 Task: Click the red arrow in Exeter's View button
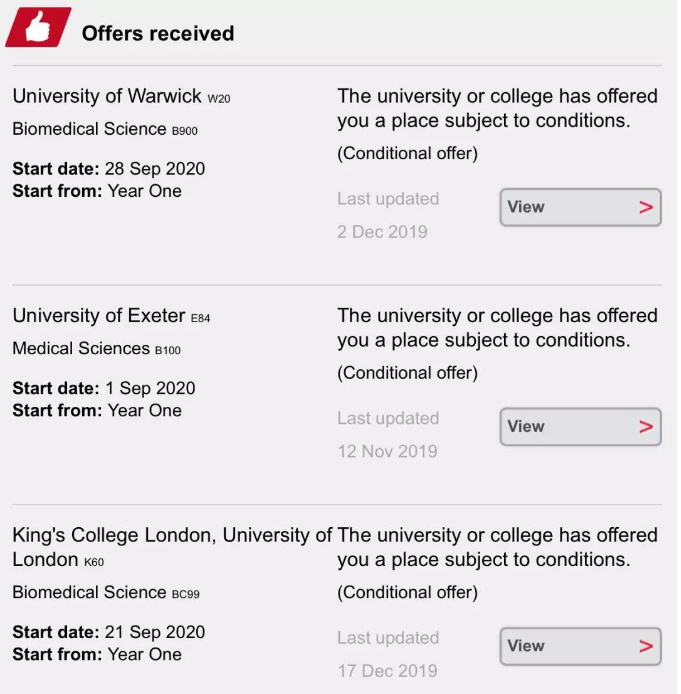click(x=646, y=427)
